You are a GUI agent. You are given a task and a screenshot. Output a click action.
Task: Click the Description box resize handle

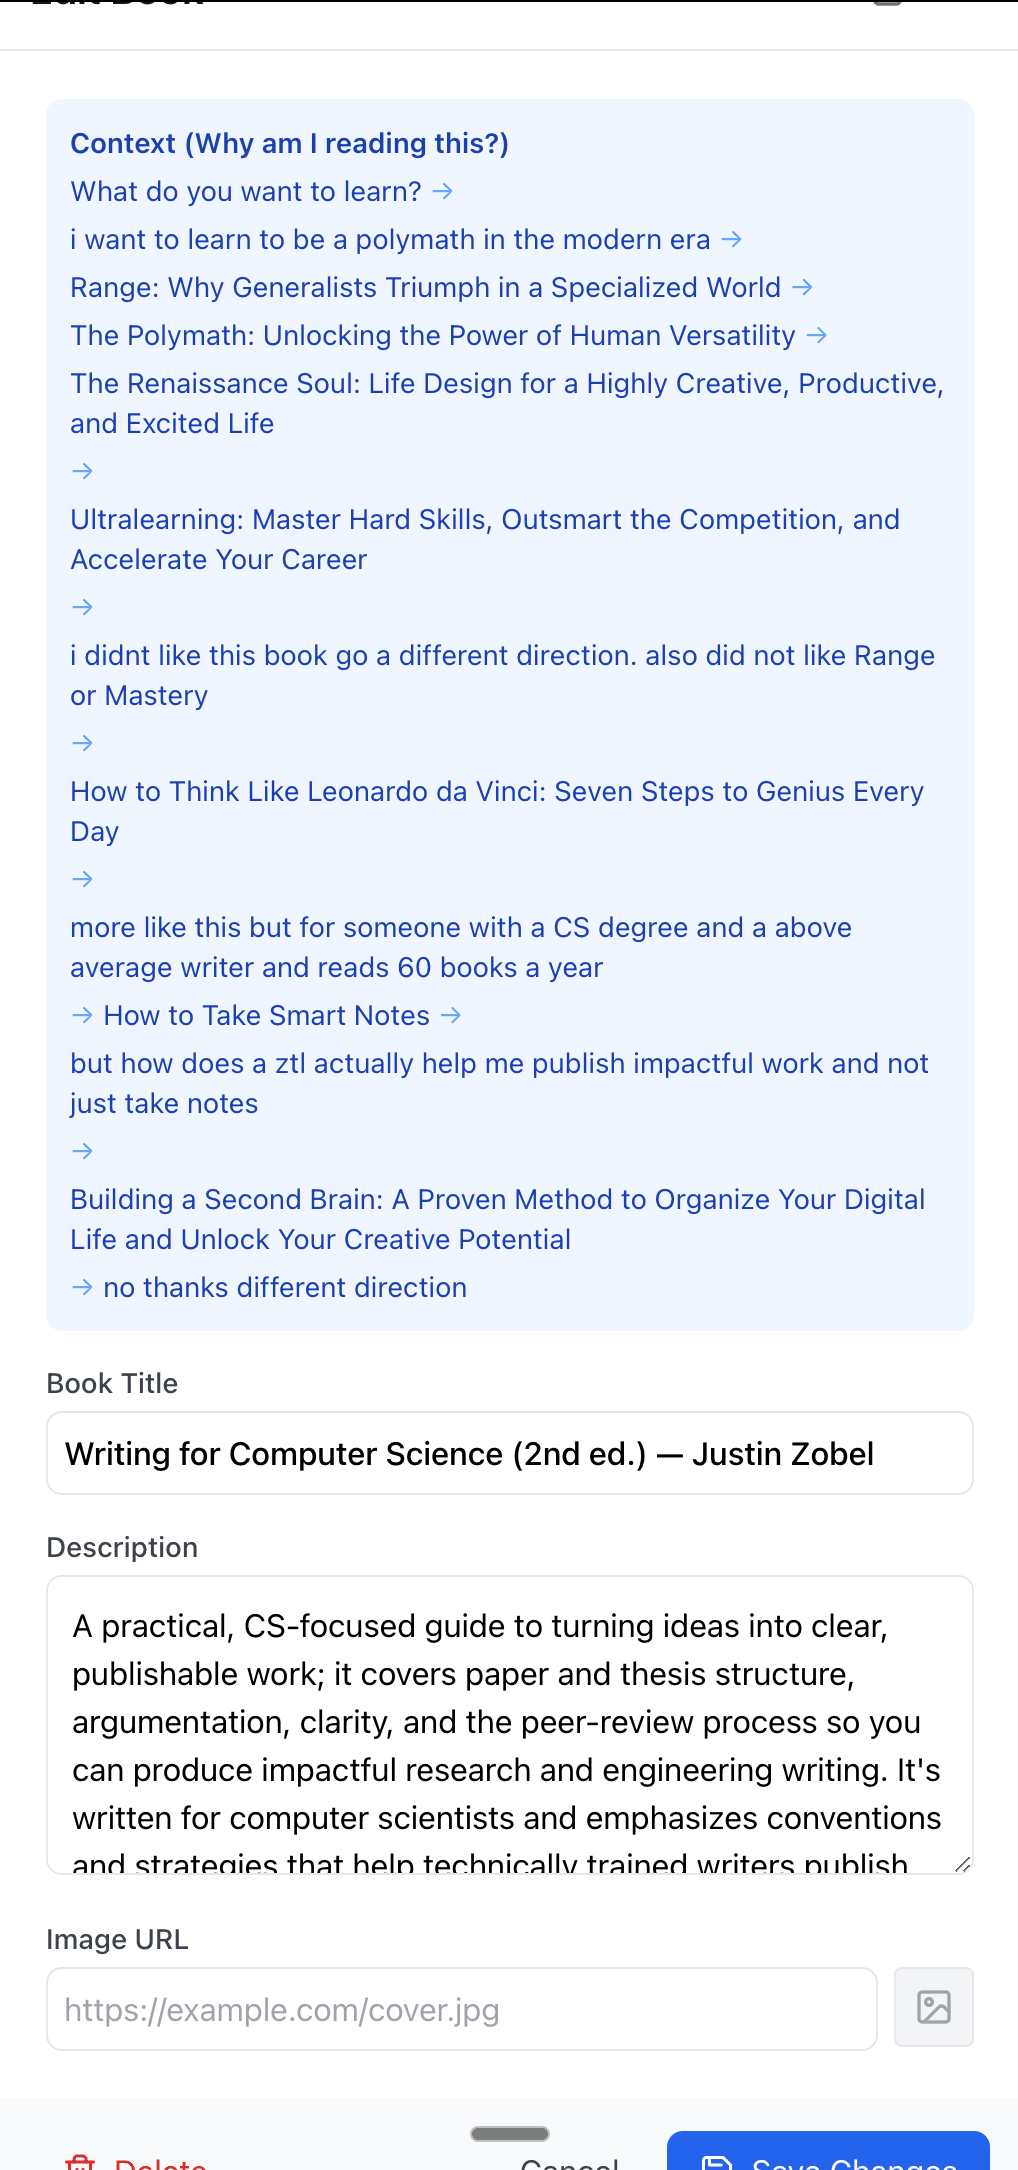(x=962, y=1863)
